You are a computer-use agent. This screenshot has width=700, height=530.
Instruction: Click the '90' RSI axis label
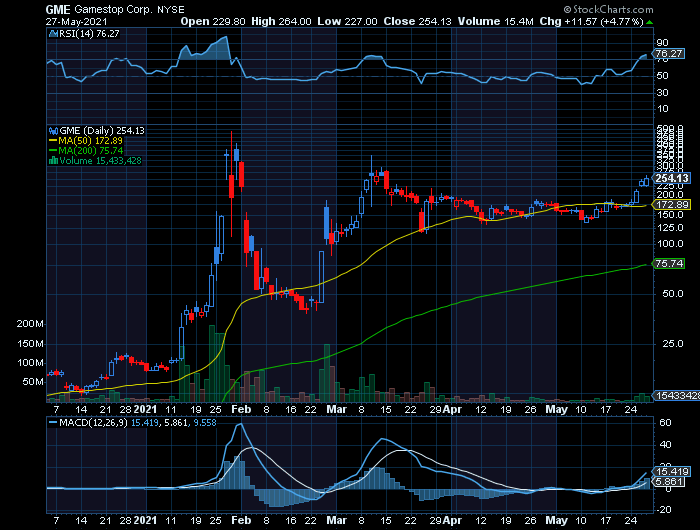(x=662, y=43)
